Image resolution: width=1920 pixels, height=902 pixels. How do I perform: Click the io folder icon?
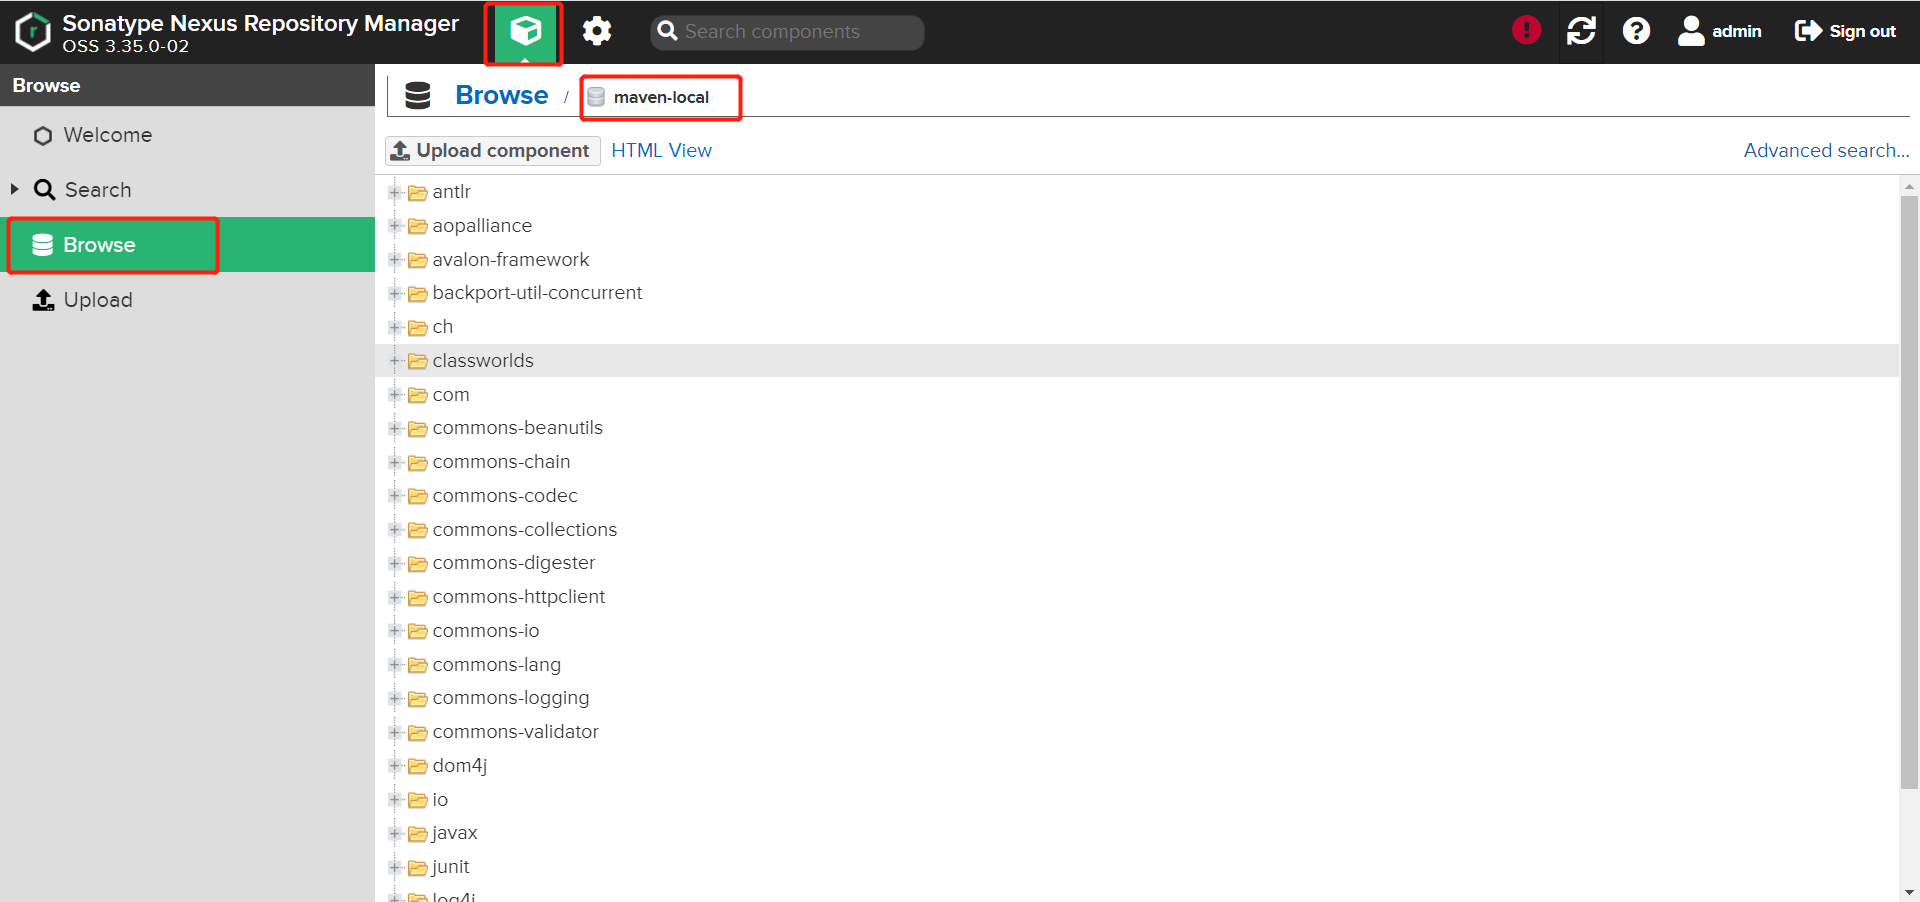pos(418,800)
